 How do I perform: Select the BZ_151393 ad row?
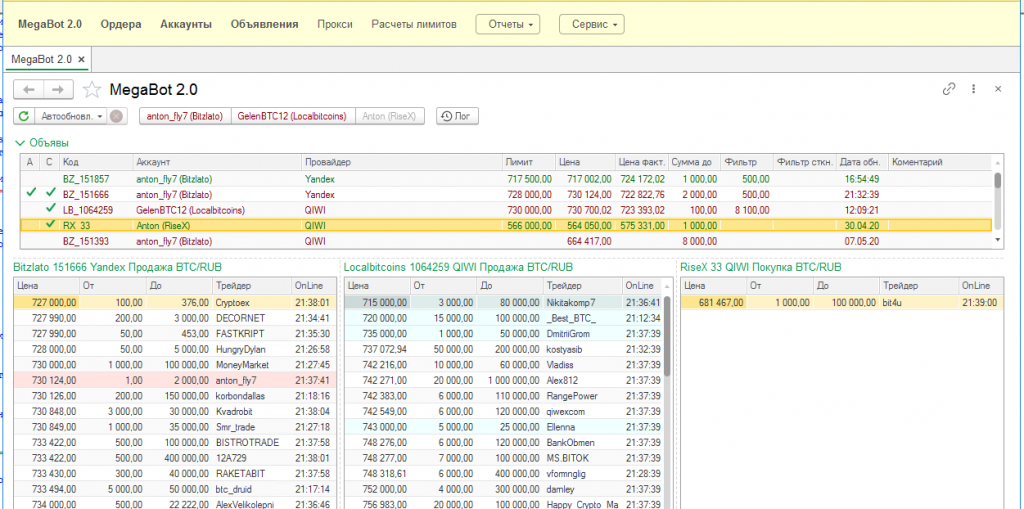tap(506, 240)
